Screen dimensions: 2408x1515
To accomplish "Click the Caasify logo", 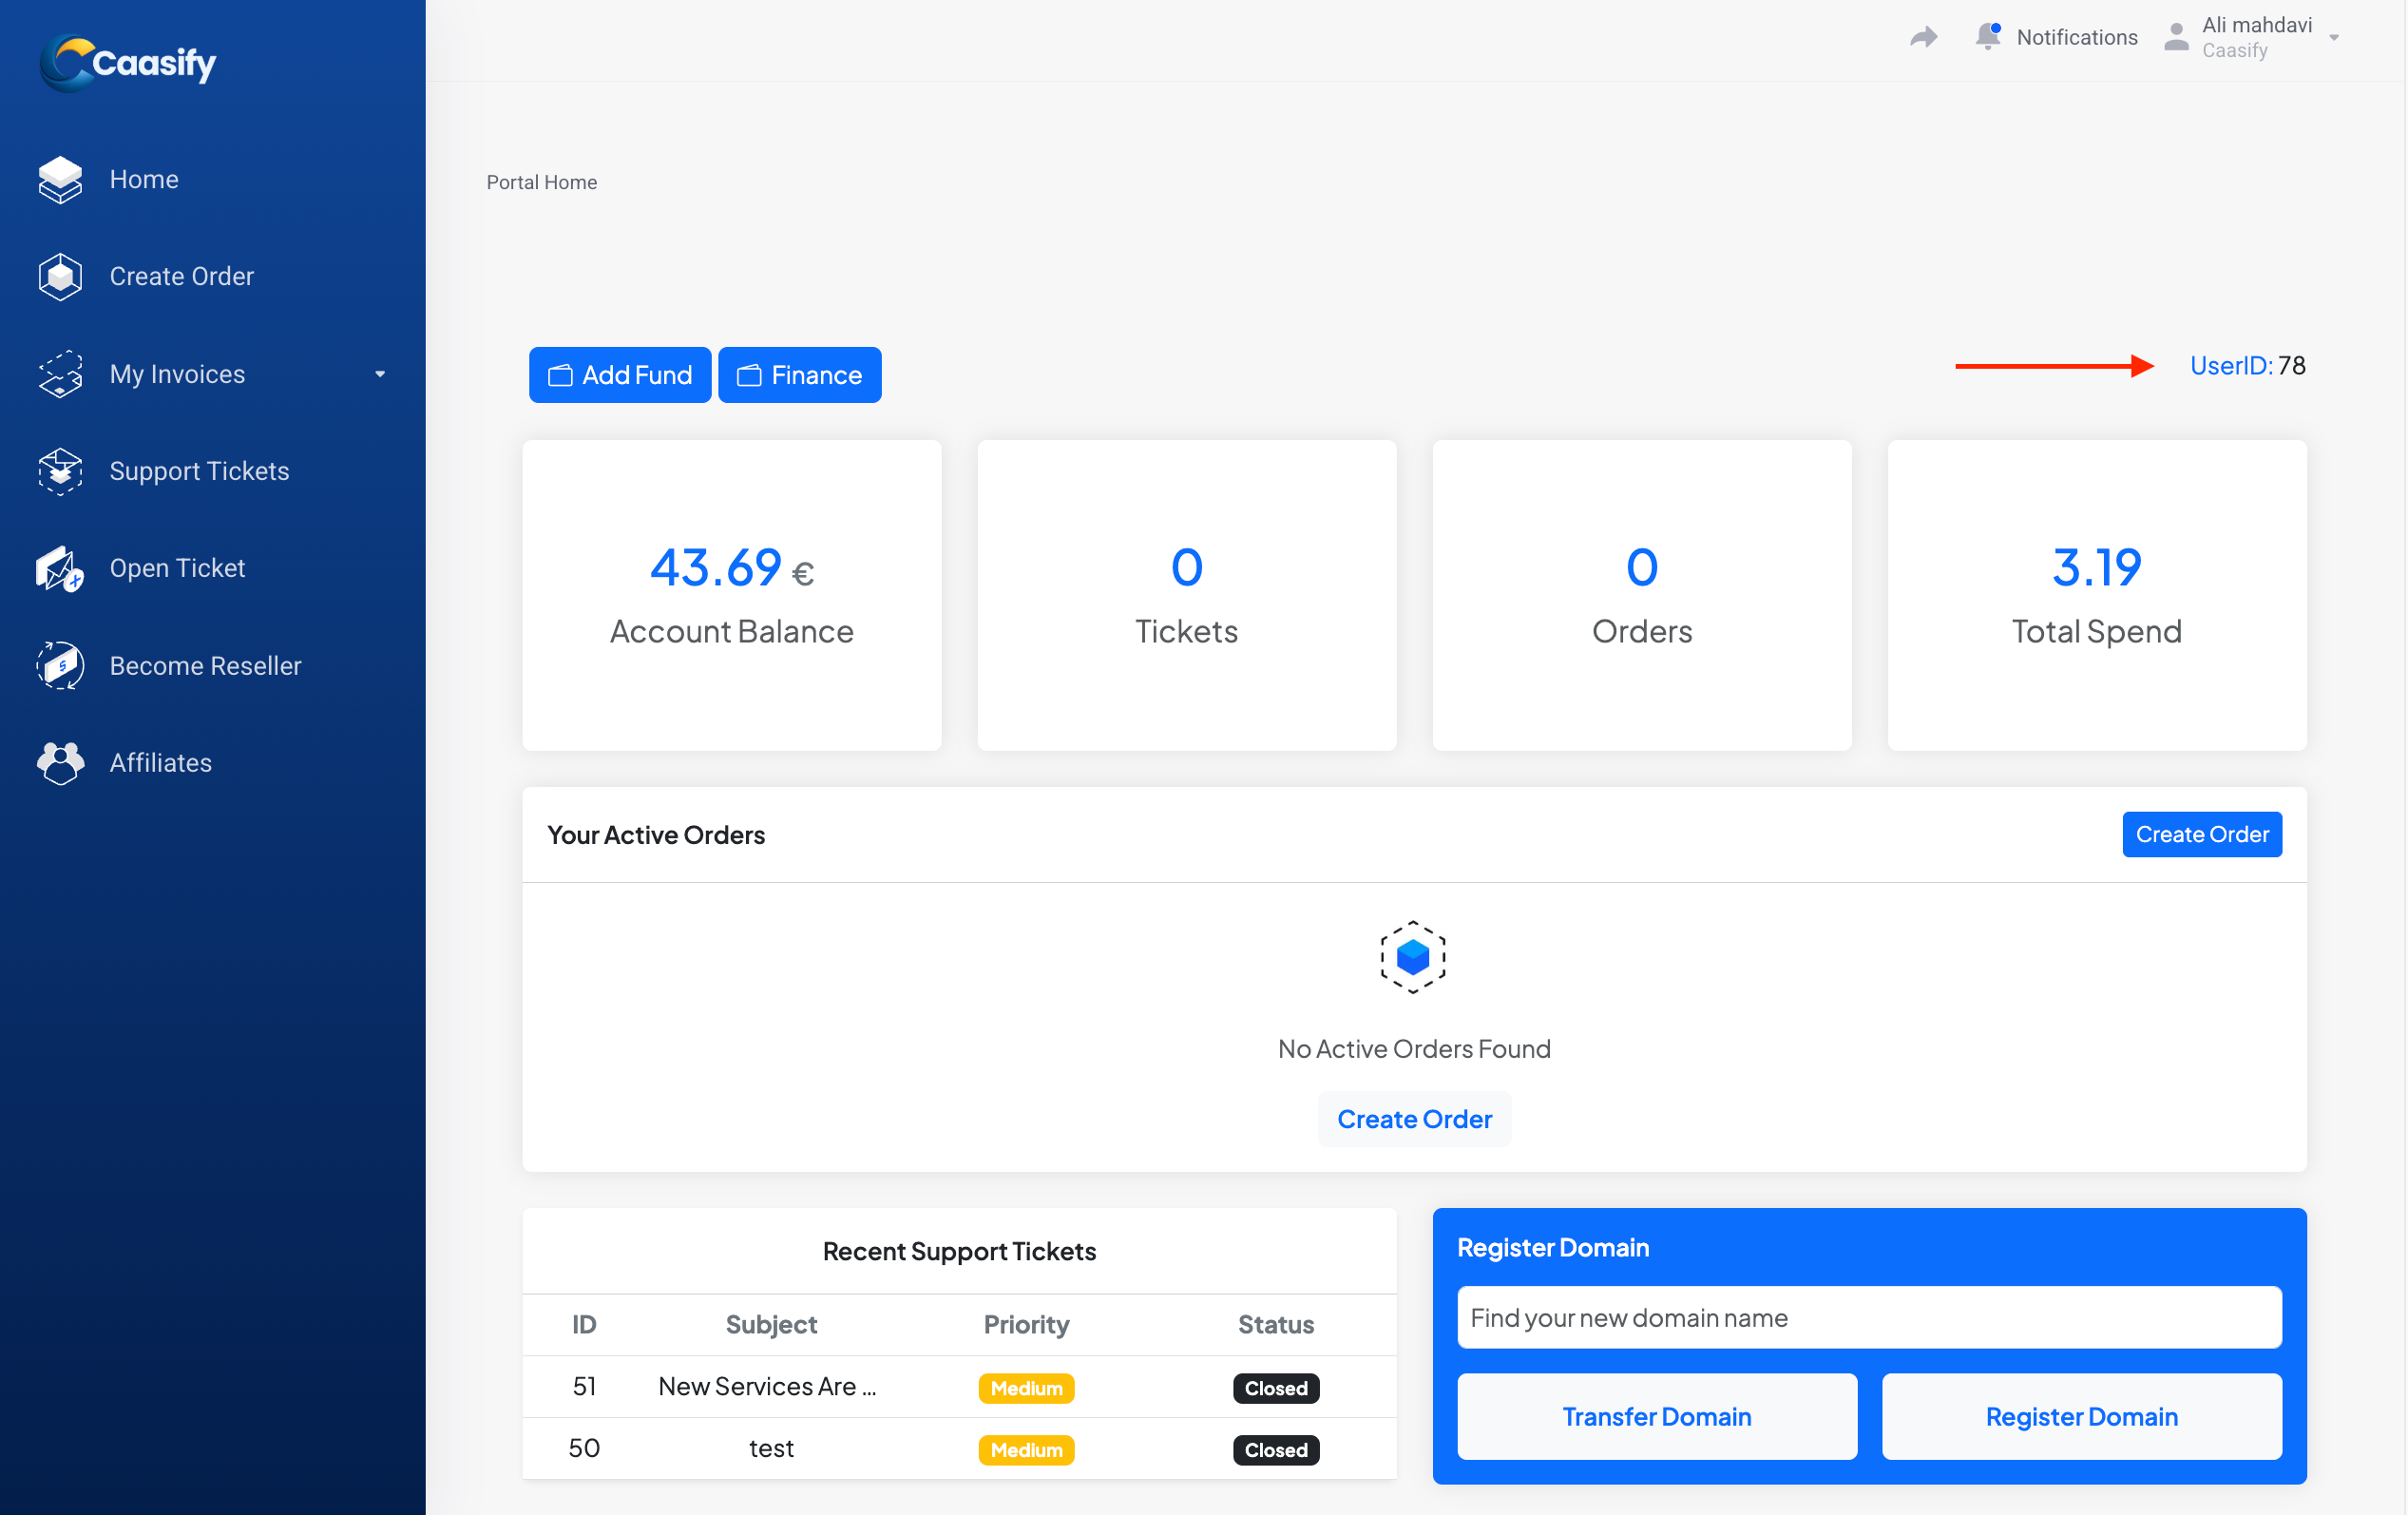I will click(128, 62).
